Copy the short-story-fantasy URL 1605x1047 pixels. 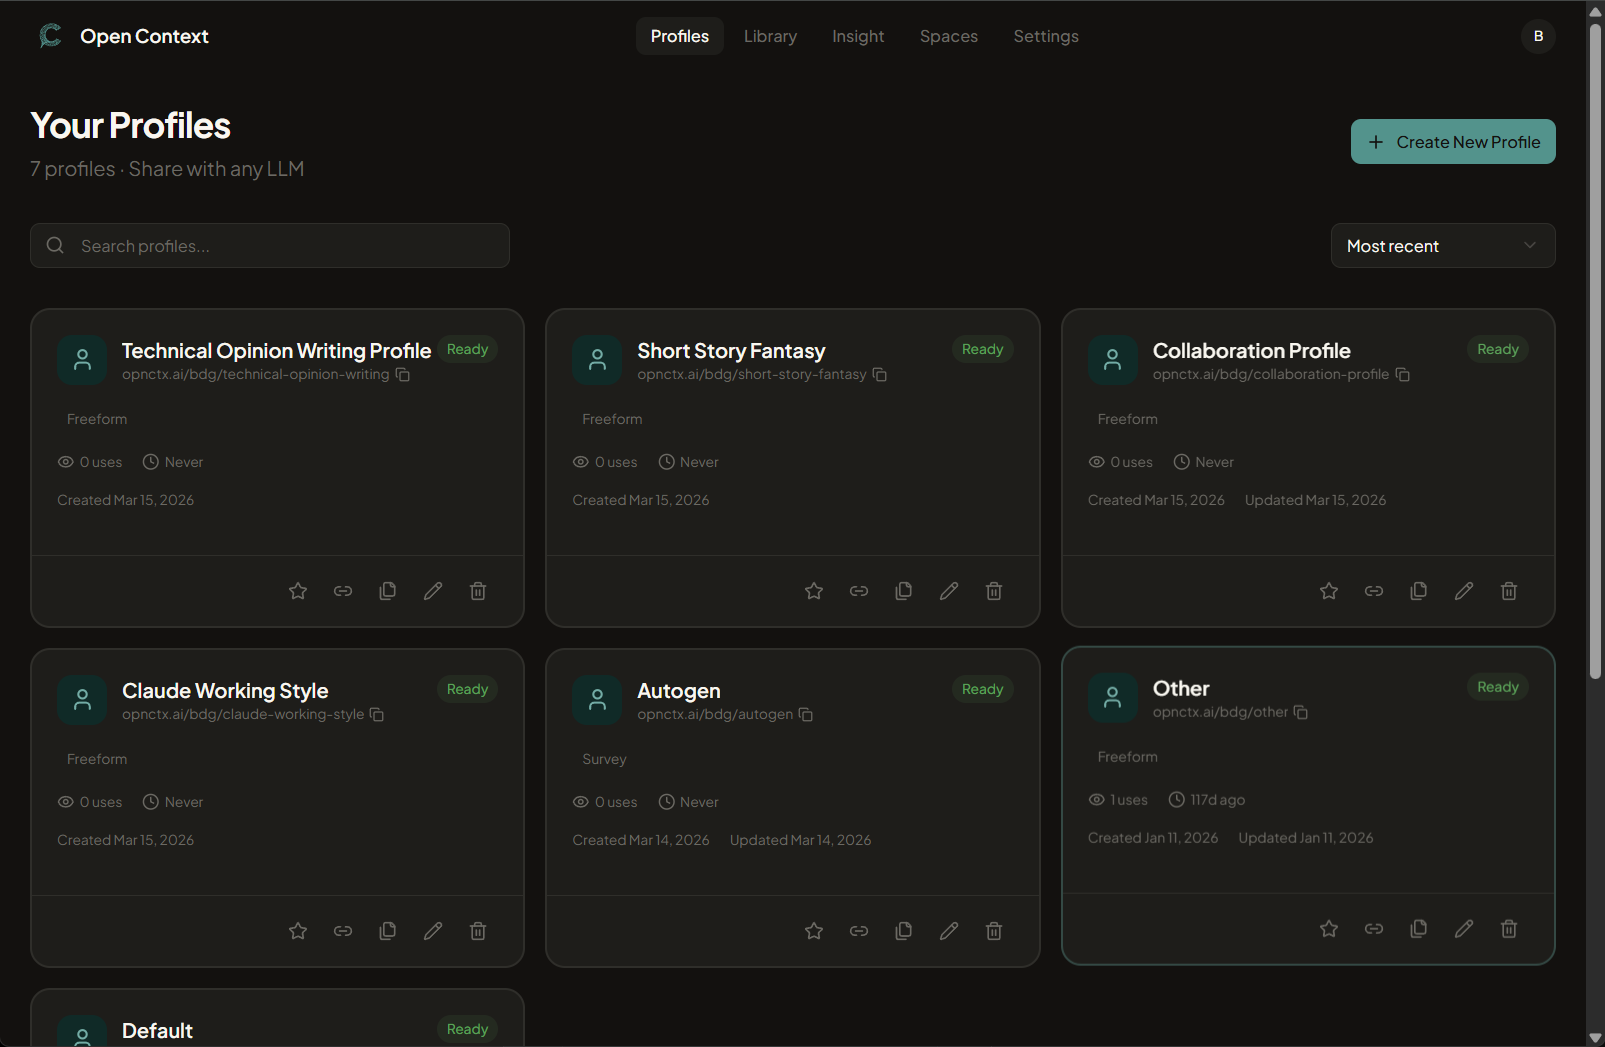click(x=880, y=375)
